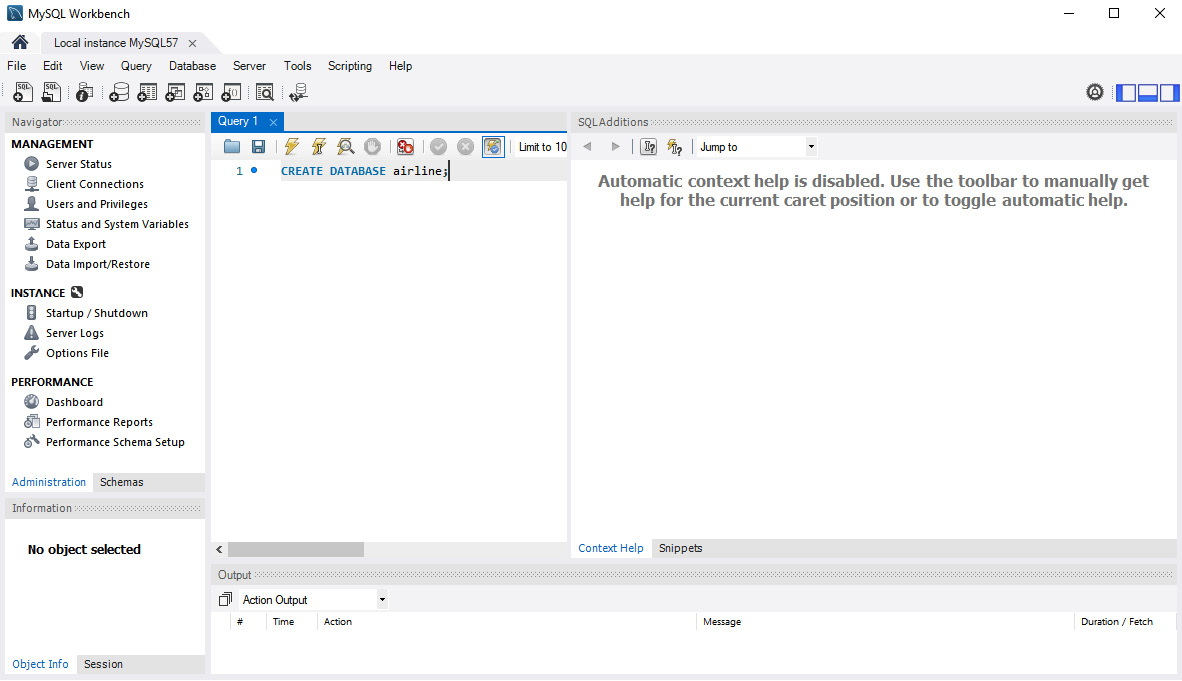Toggle stop-on-error for script execution
The width and height of the screenshot is (1182, 681).
pos(405,147)
